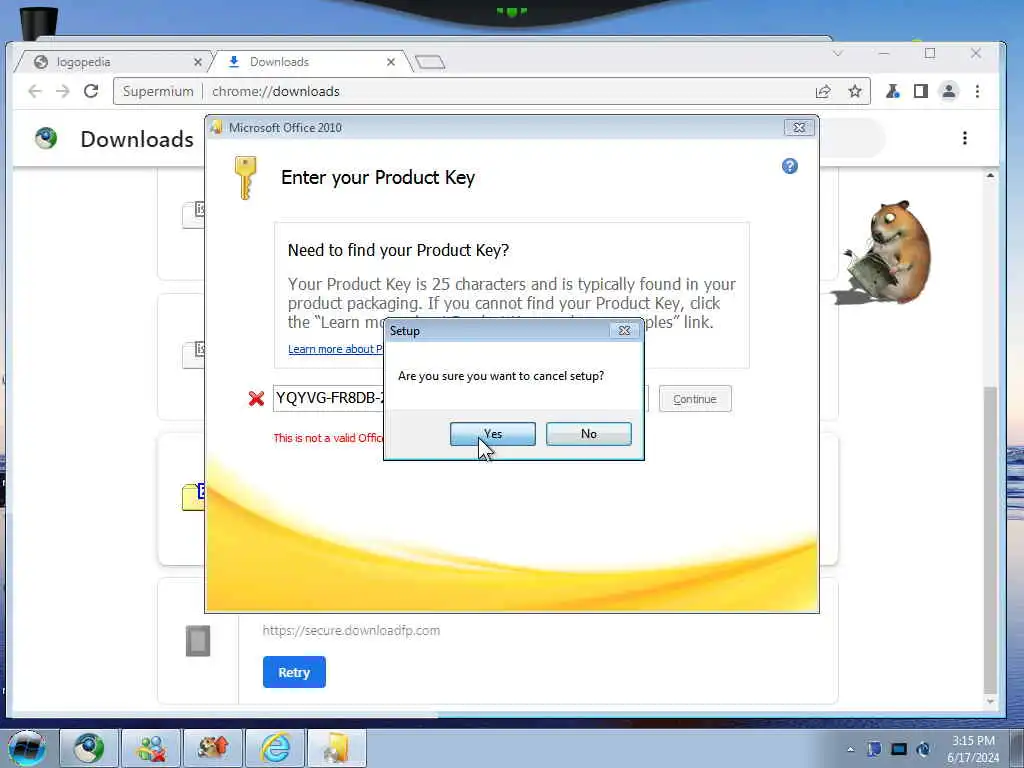This screenshot has width=1024, height=768.
Task: Open the Office setup taskbar item
Action: 337,748
